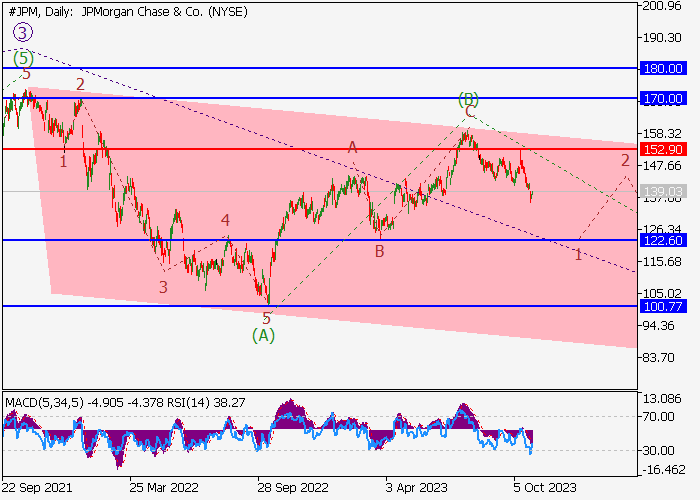Click the 147.66 price axis value
The height and width of the screenshot is (500, 700).
(x=662, y=166)
